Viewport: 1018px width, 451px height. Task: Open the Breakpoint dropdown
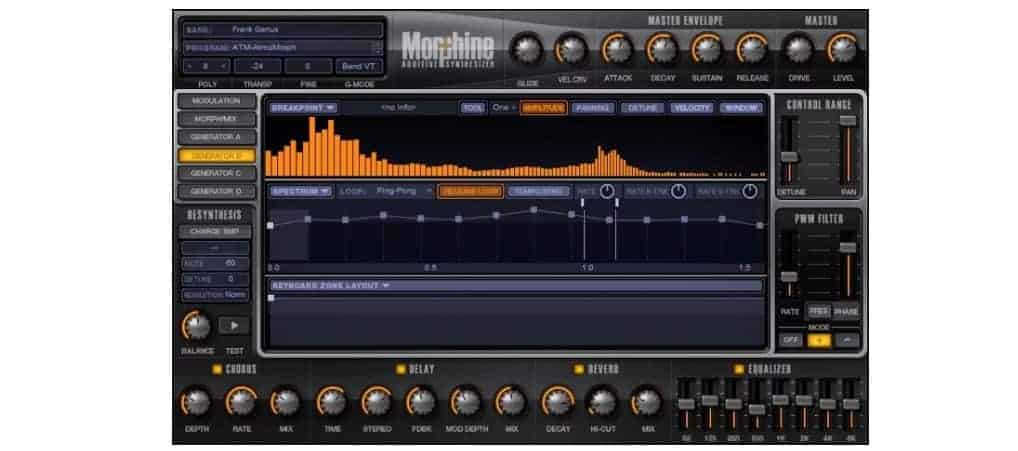(304, 108)
